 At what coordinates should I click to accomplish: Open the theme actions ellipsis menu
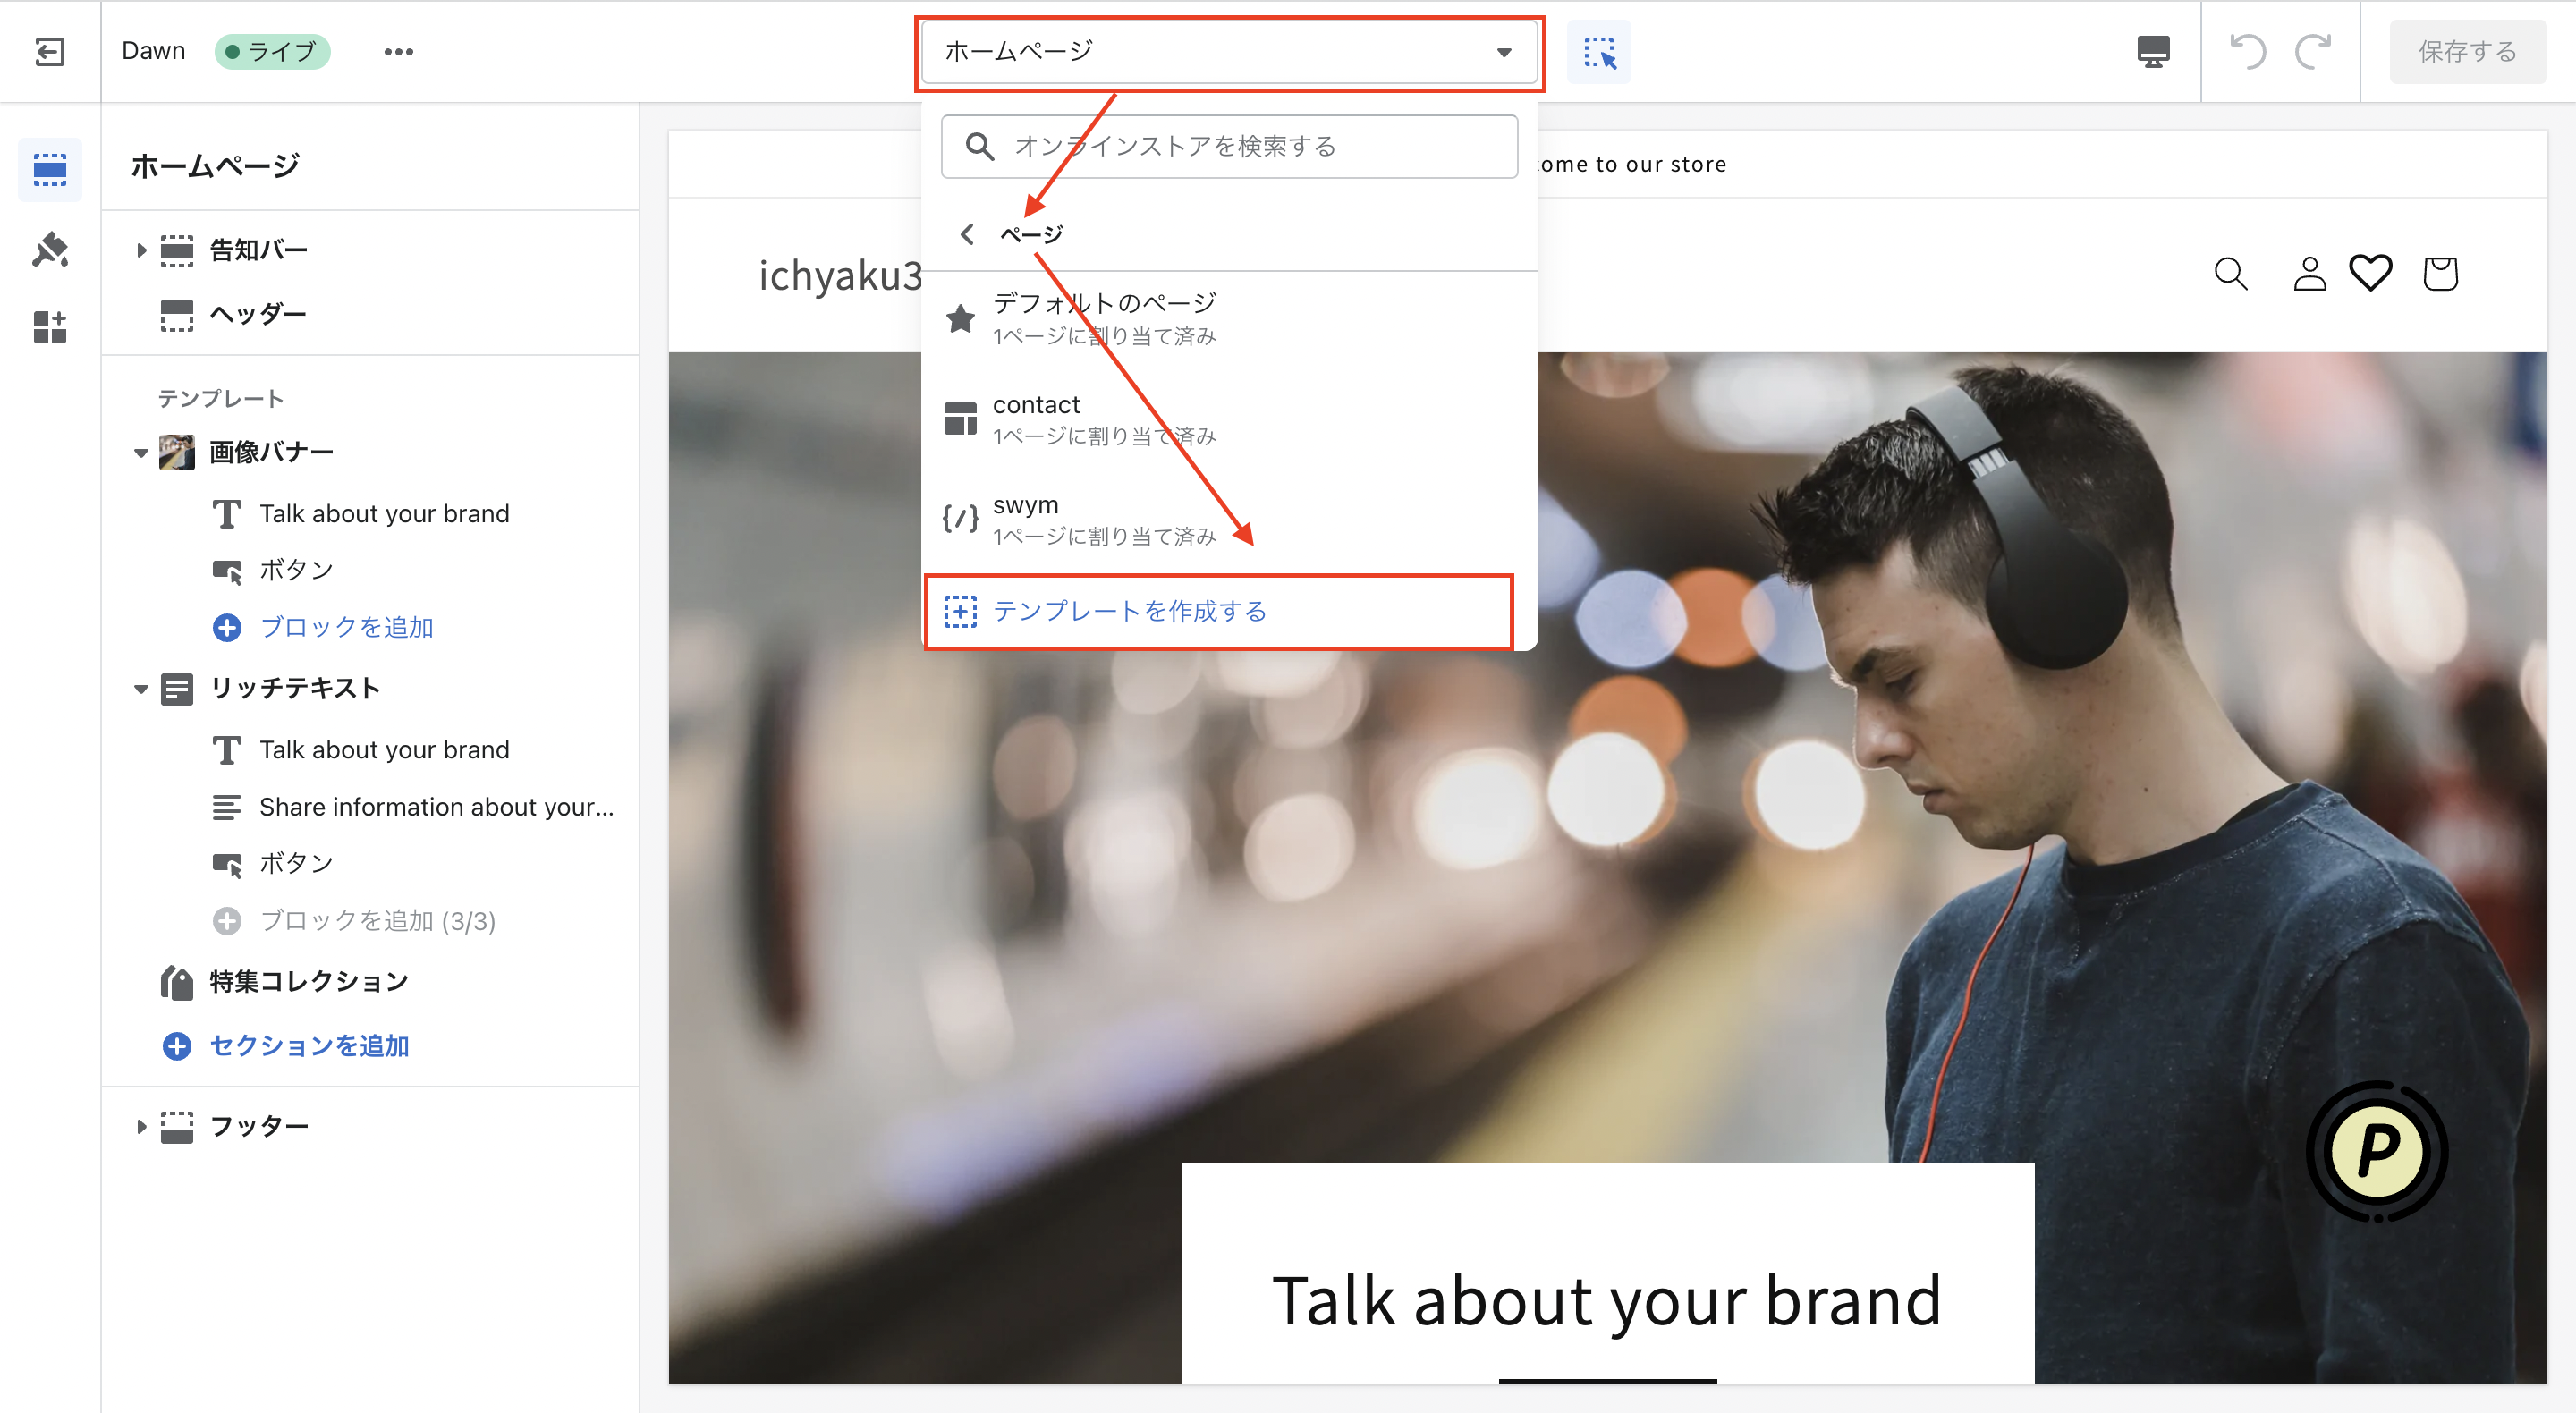tap(398, 51)
